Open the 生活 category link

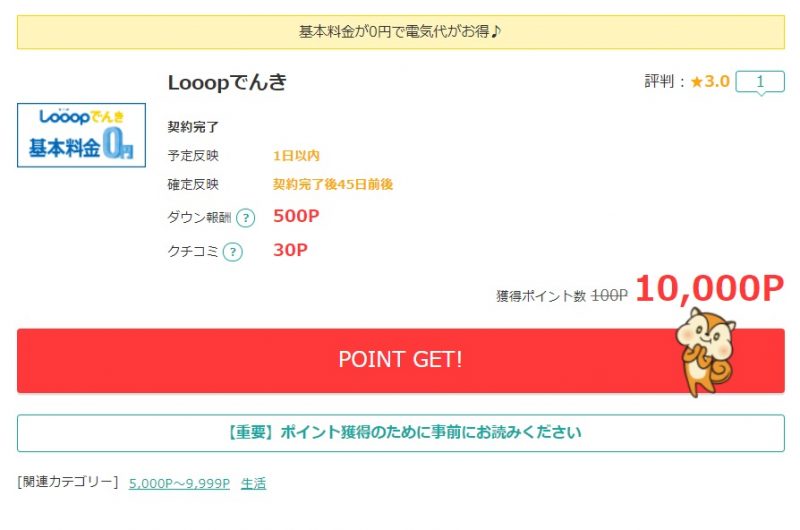pyautogui.click(x=254, y=483)
